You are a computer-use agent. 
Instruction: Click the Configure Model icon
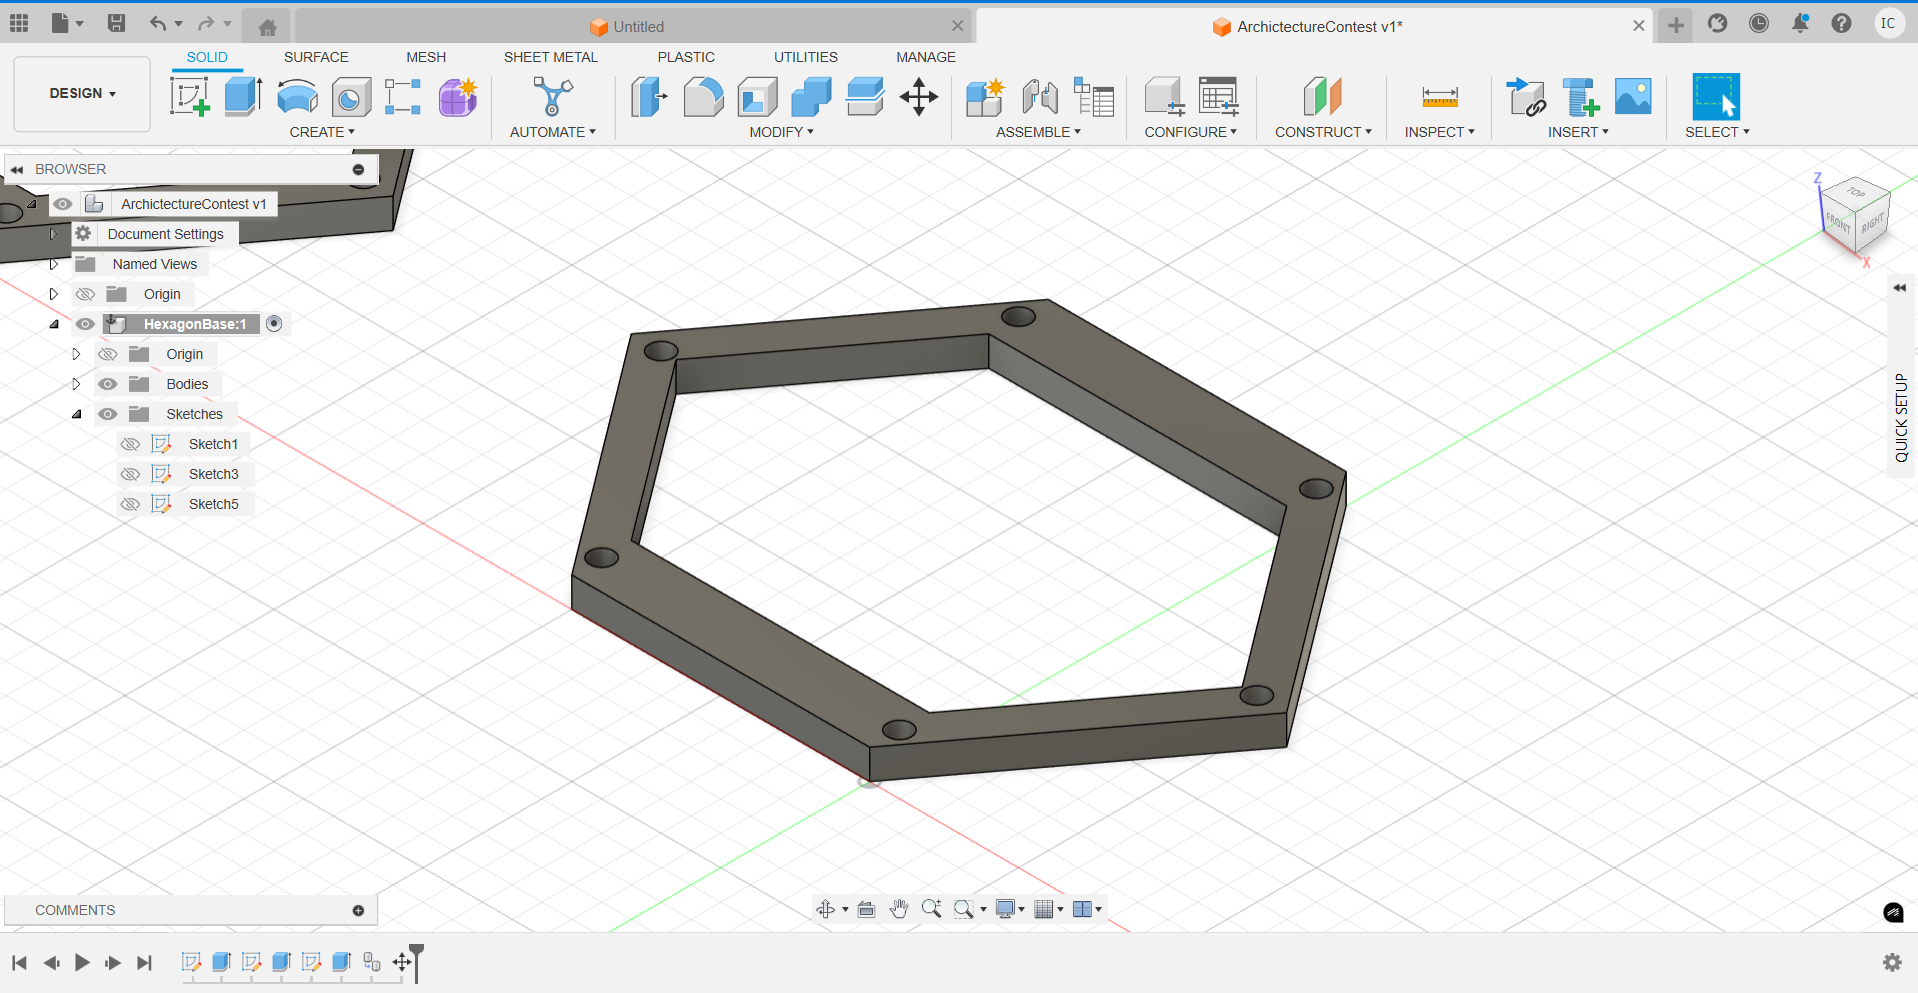[x=1164, y=97]
